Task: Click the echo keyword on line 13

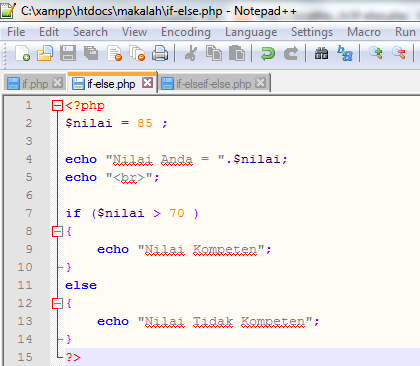Action: point(113,321)
